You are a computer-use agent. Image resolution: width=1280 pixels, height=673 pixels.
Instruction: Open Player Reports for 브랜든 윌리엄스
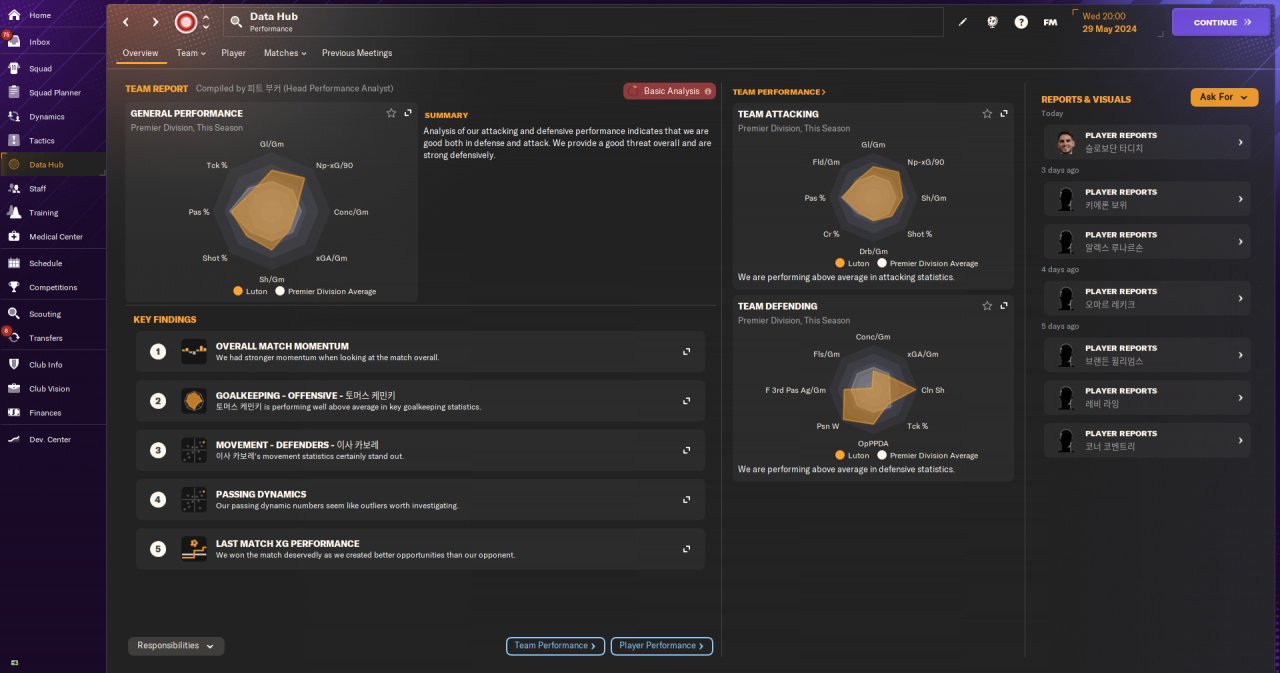[1147, 355]
